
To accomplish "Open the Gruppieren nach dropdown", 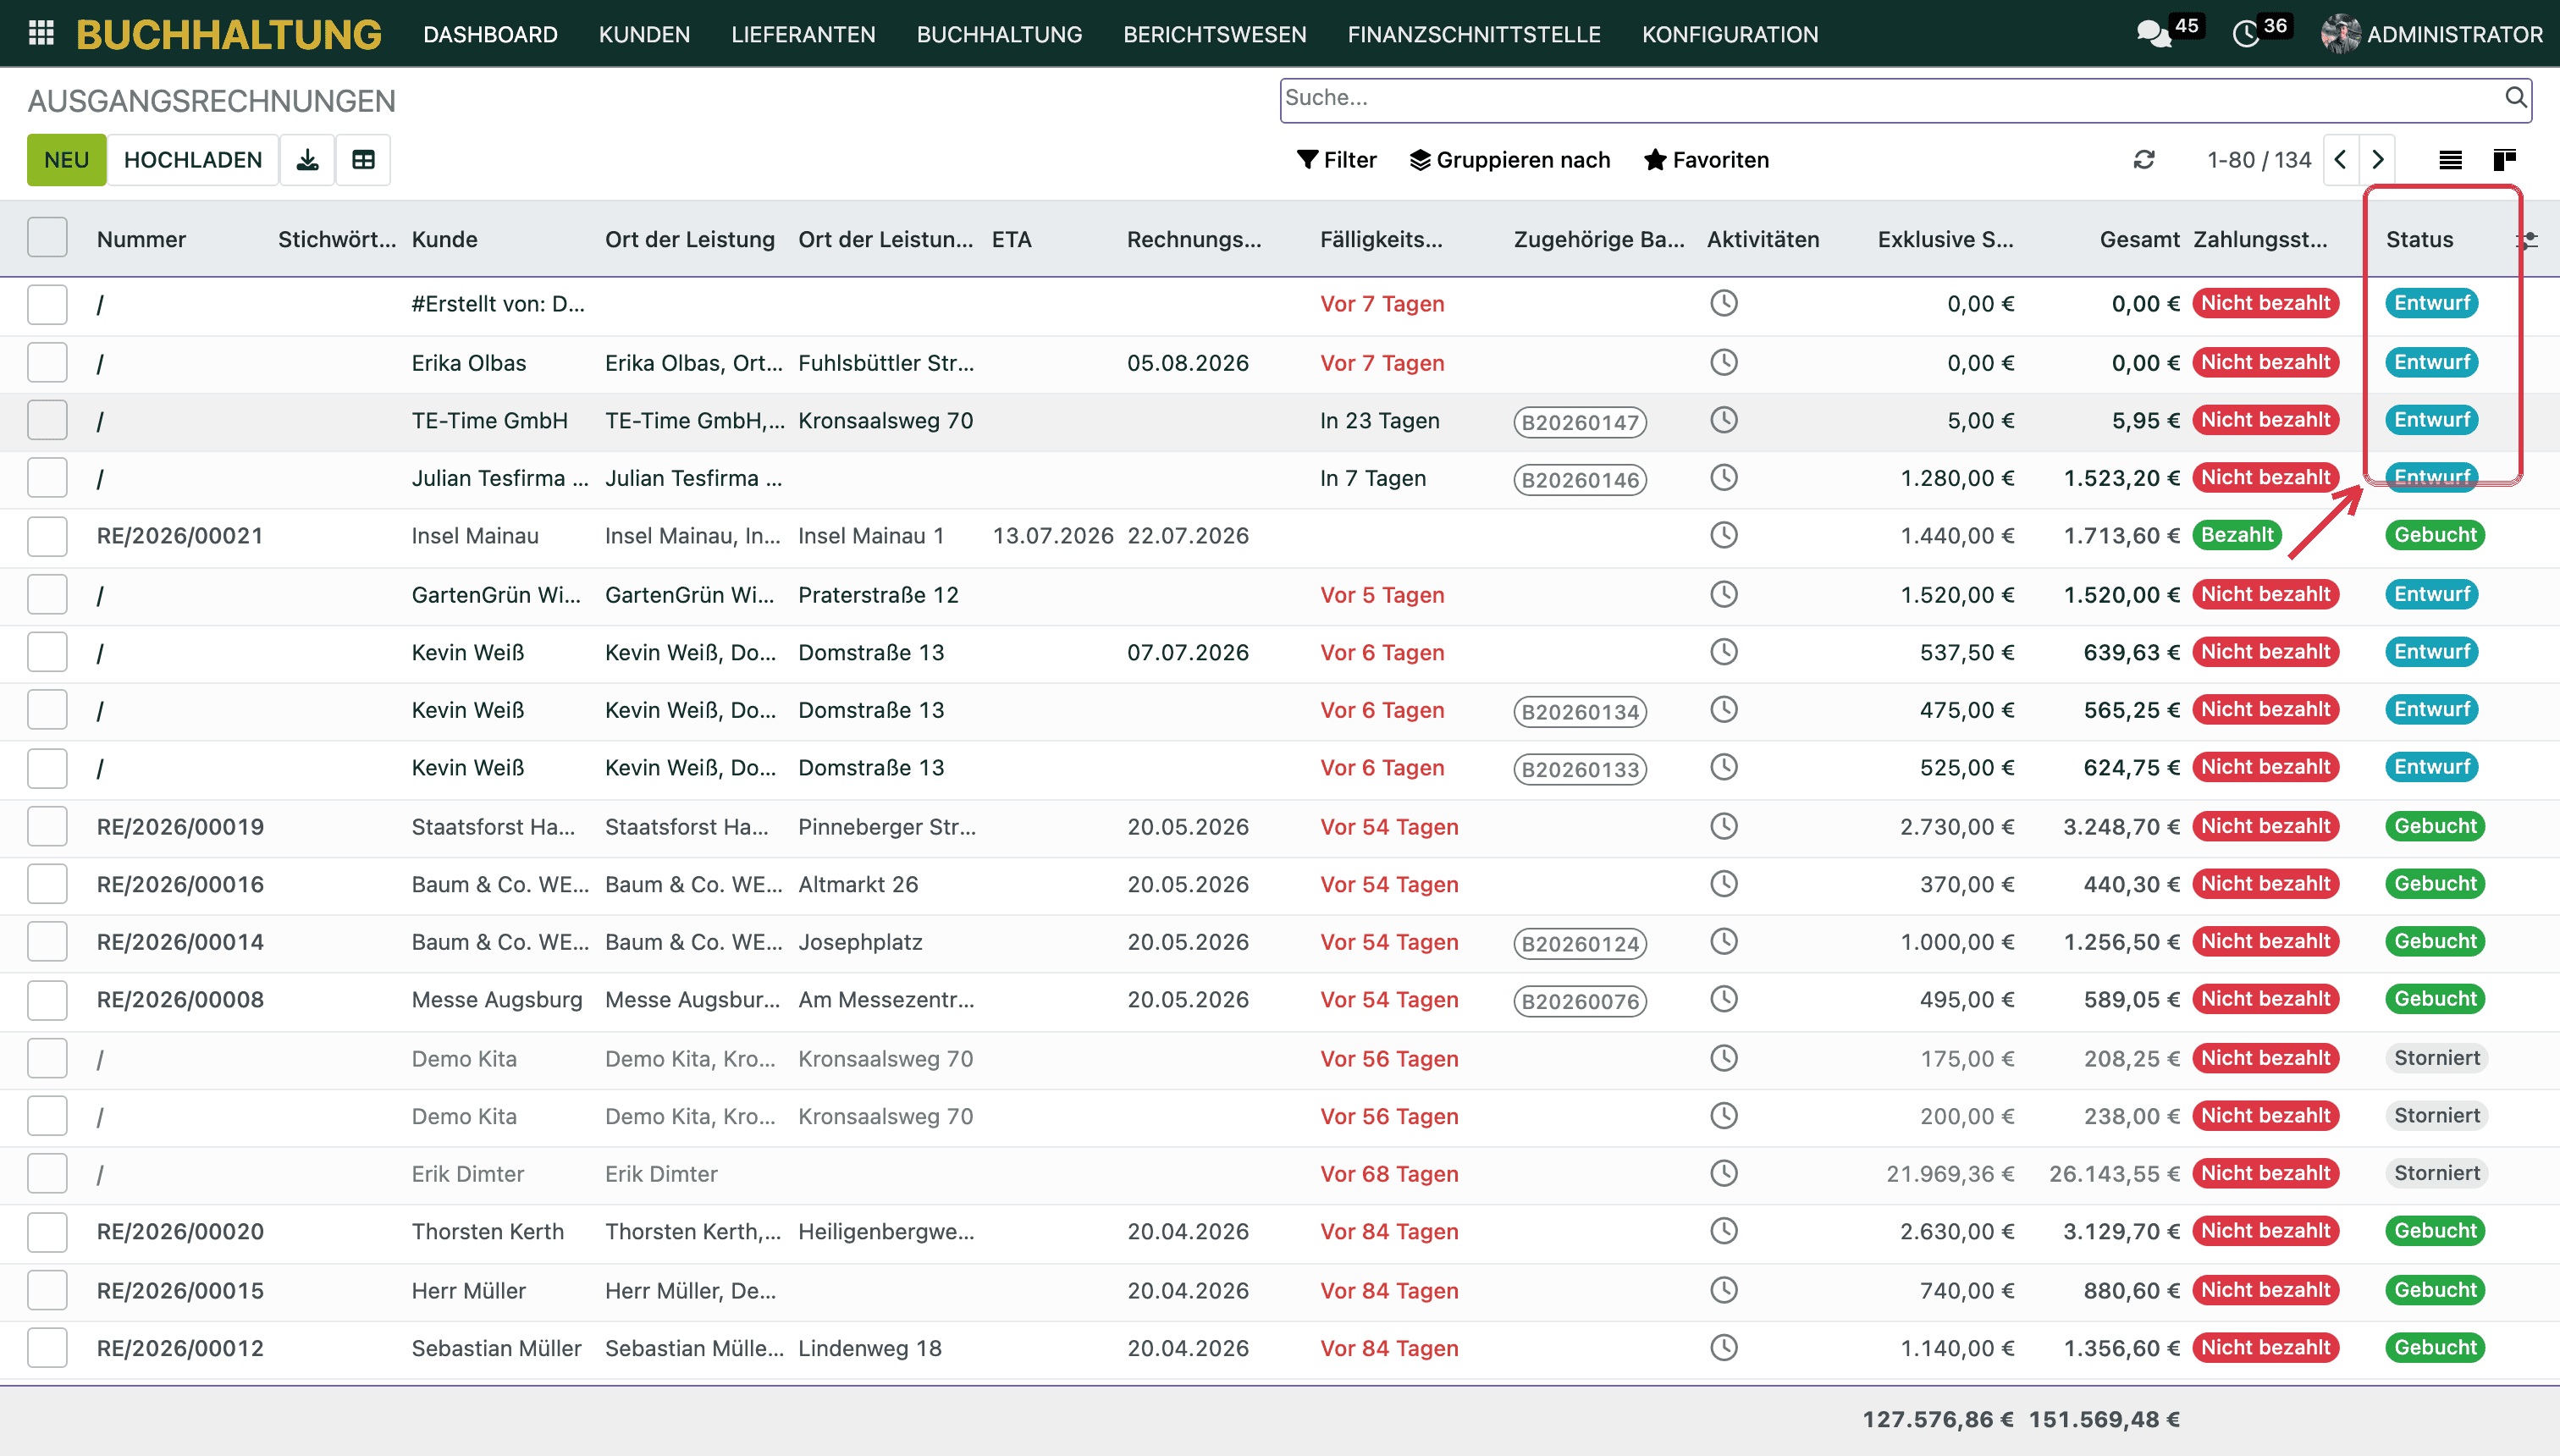I will click(1510, 160).
